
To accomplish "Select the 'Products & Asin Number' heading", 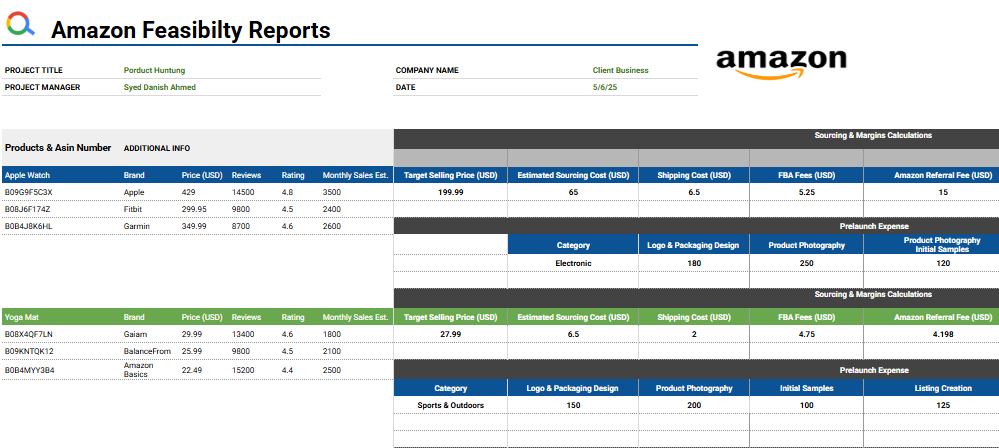I will click(58, 148).
